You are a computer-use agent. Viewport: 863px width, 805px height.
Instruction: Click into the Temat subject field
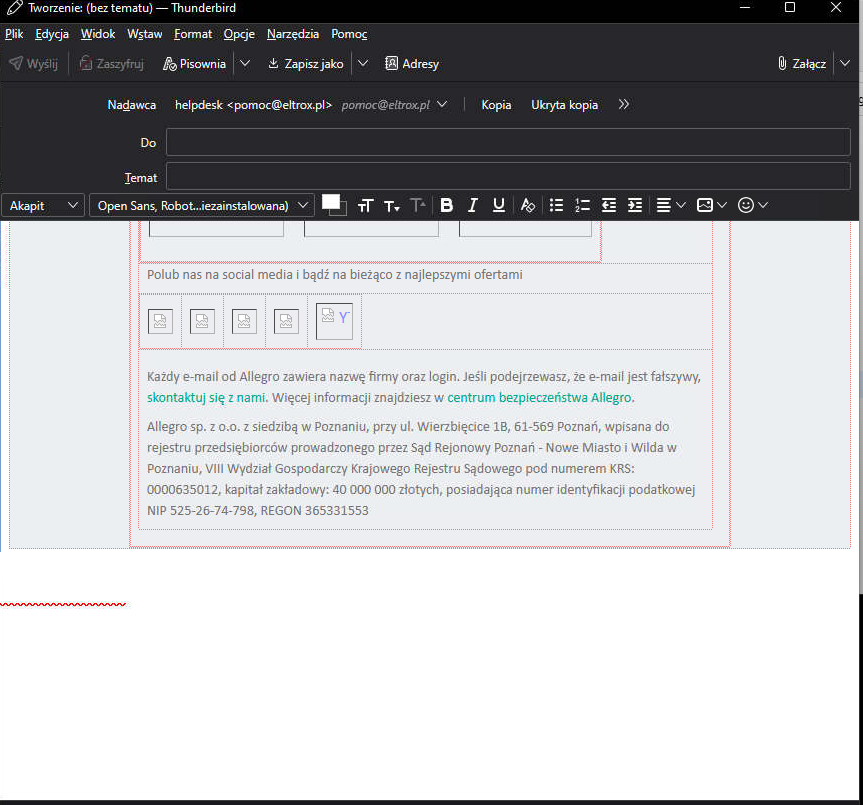click(508, 177)
